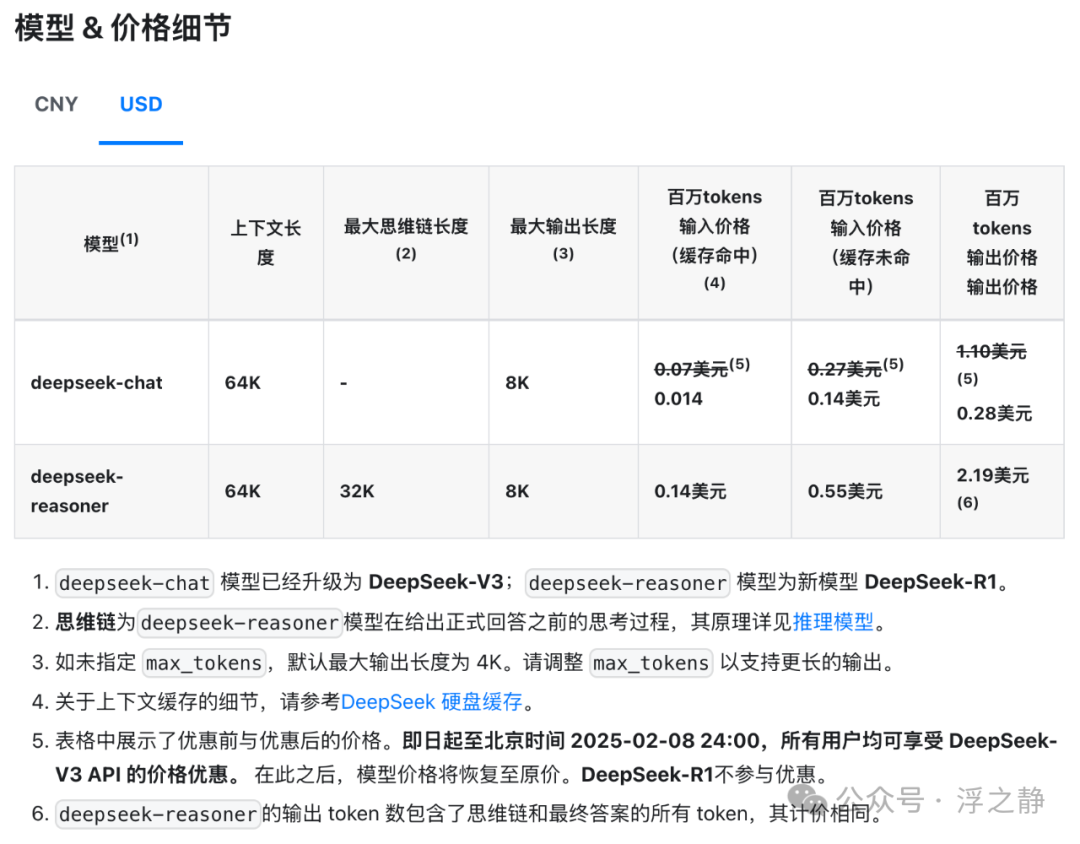Image resolution: width=1080 pixels, height=844 pixels.
Task: Click 64K in the deepseek-reasoner row
Action: coord(242,491)
